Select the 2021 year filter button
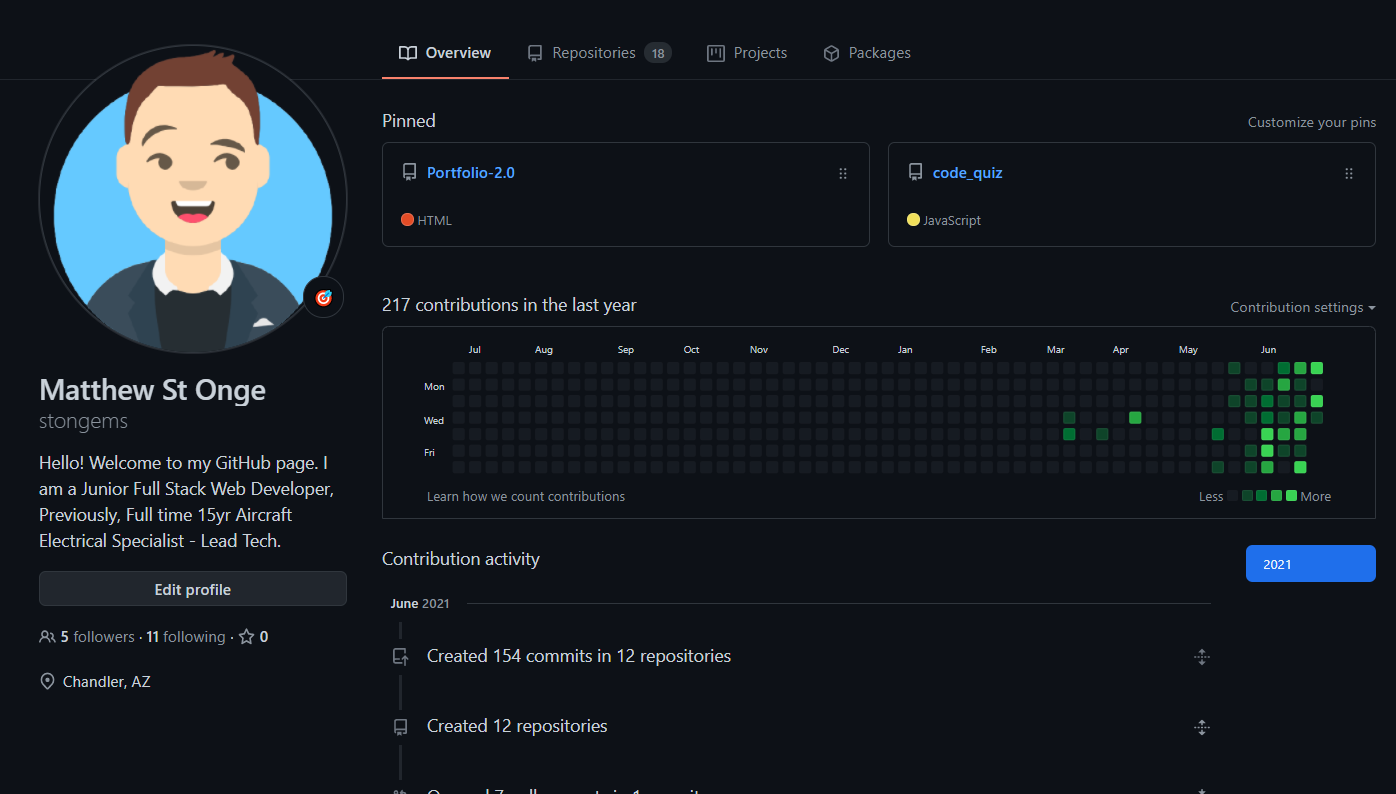 pyautogui.click(x=1310, y=564)
